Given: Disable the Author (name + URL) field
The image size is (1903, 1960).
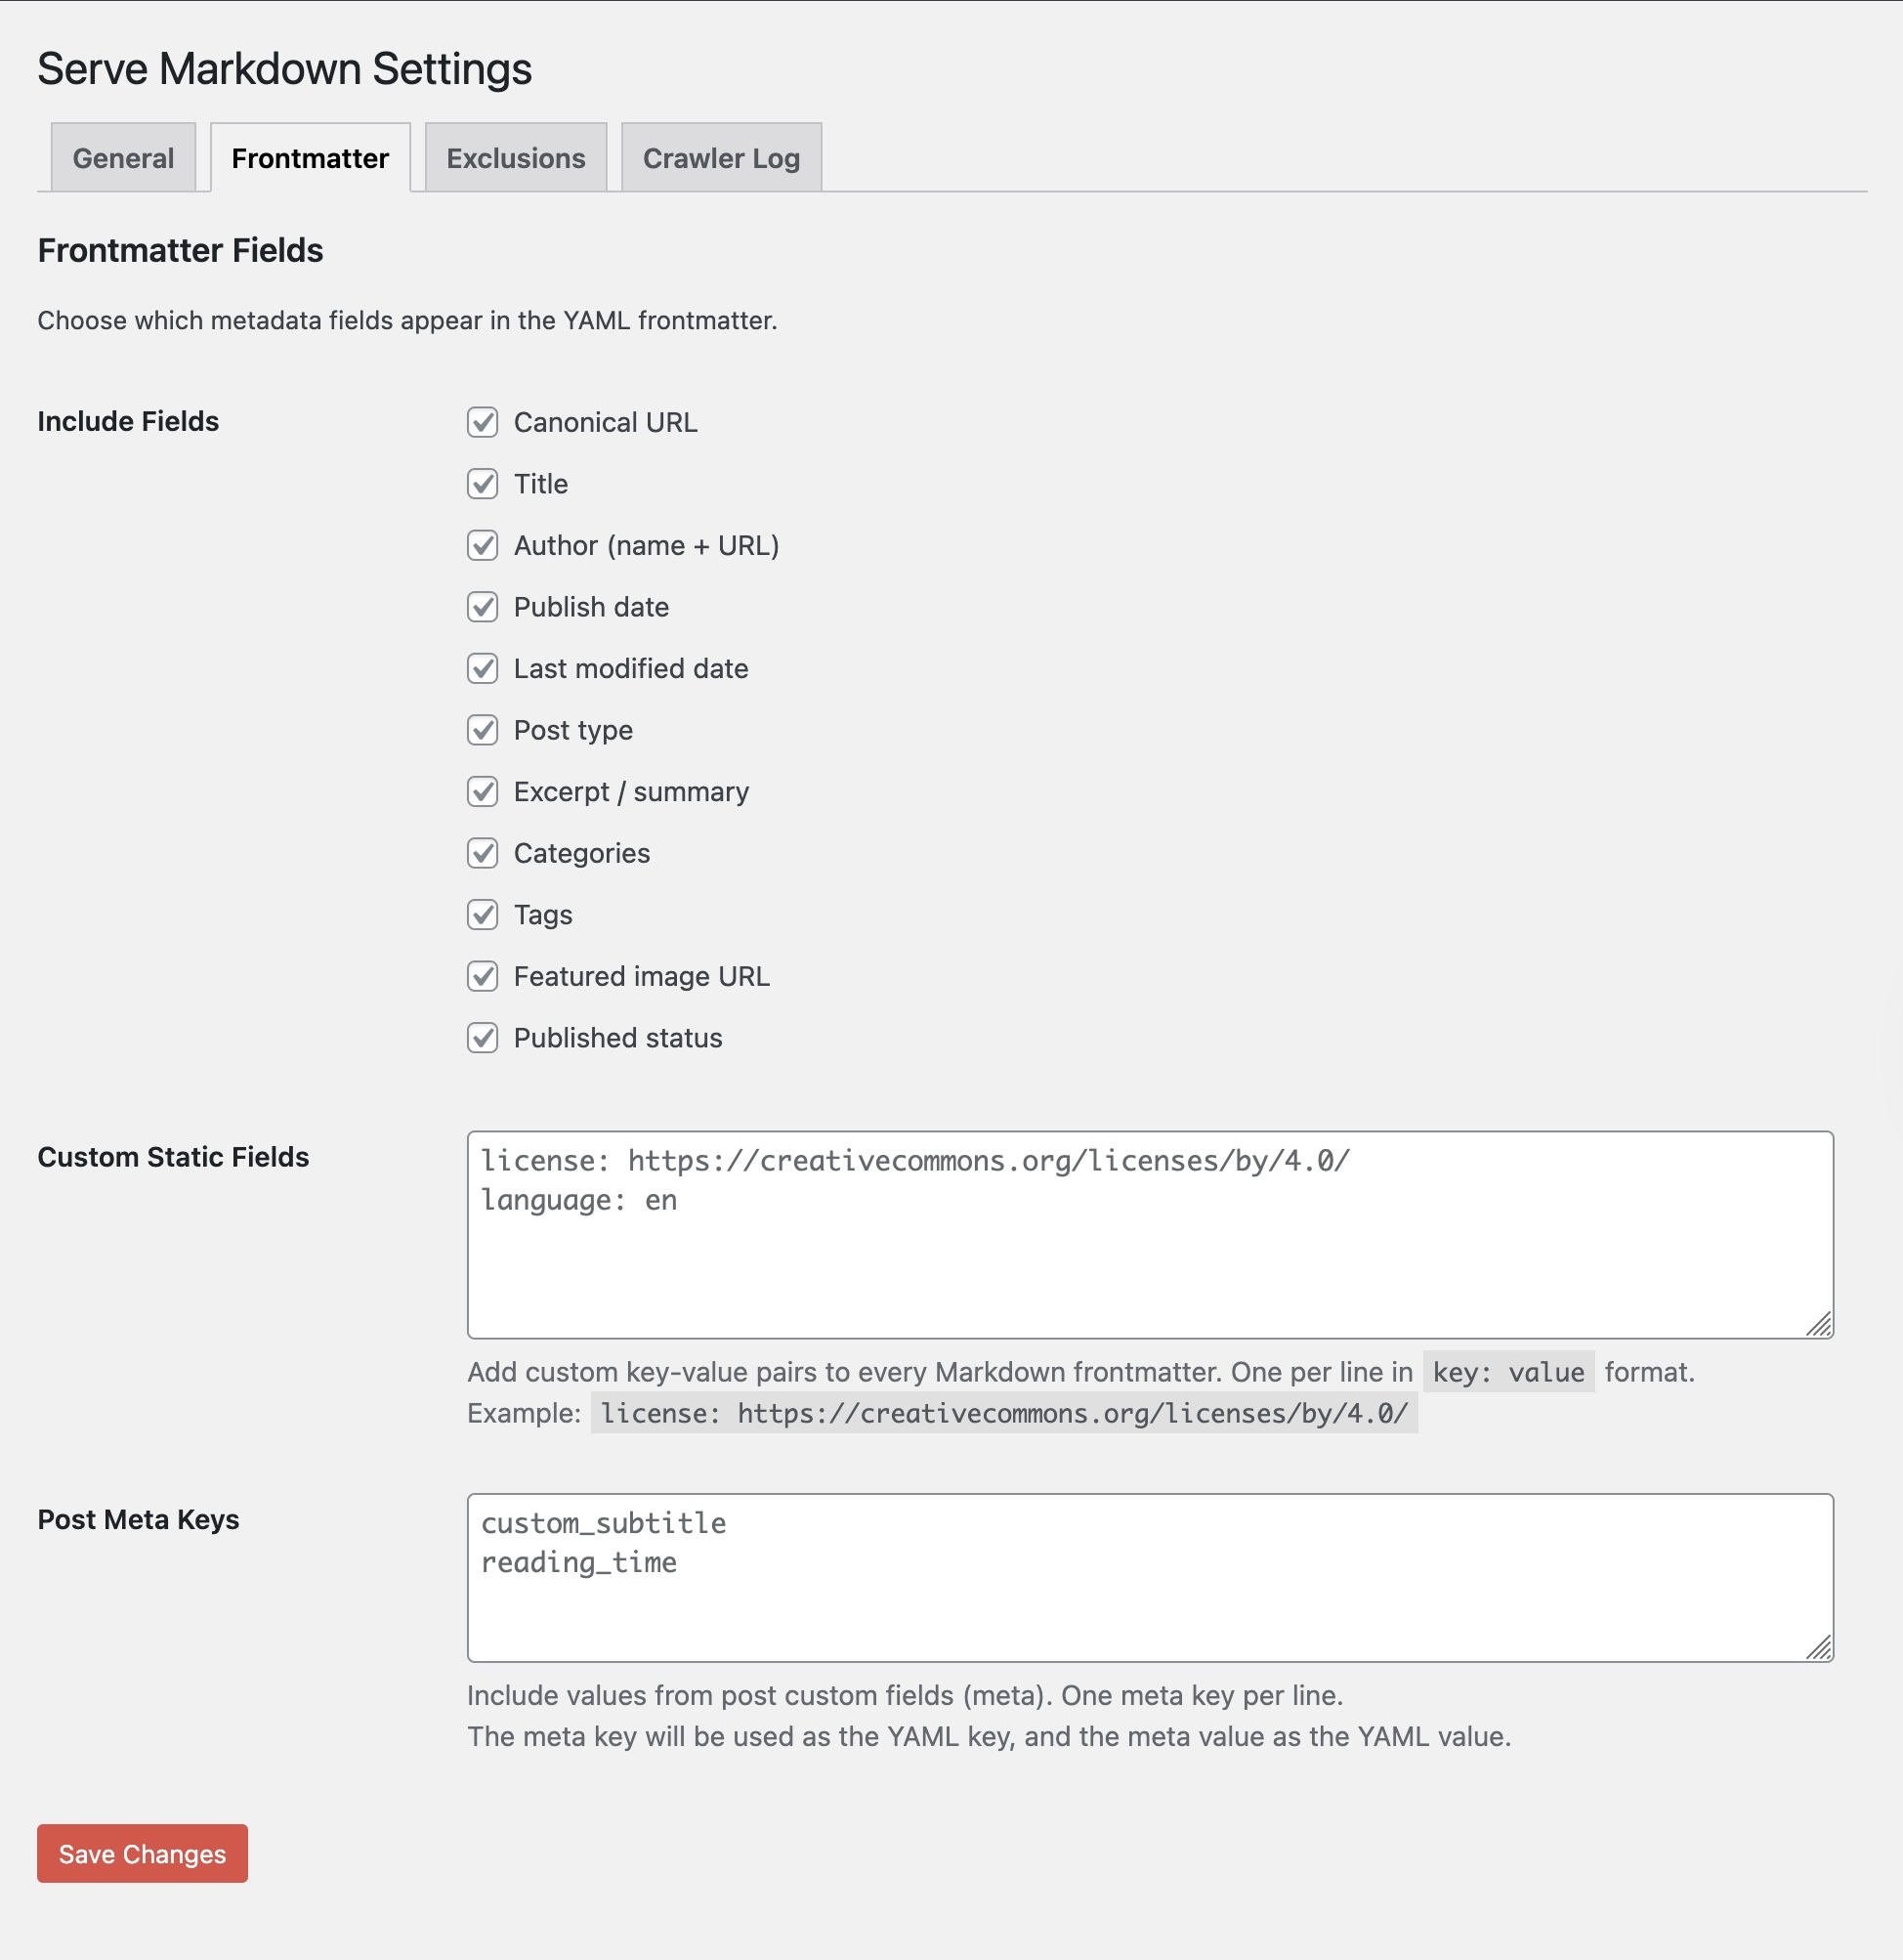Looking at the screenshot, I should [x=482, y=546].
